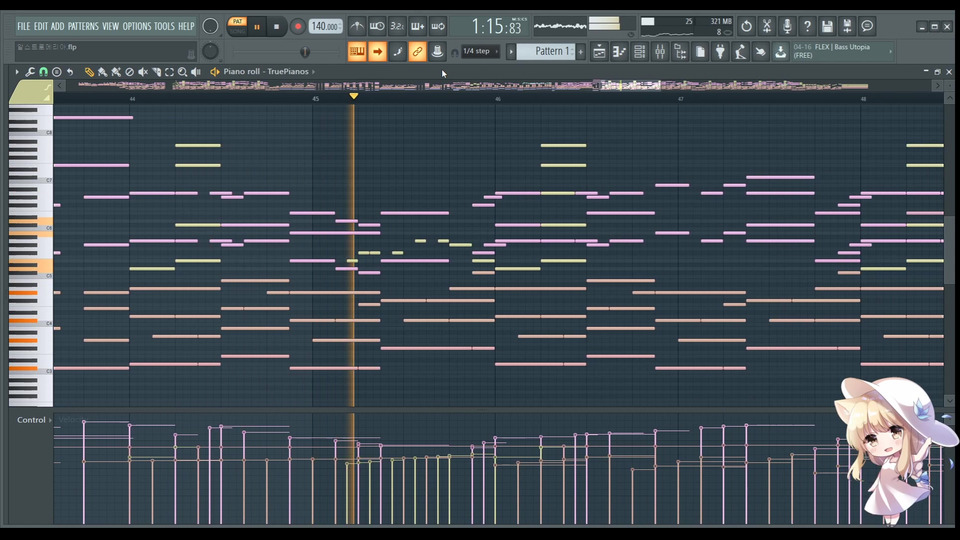Toggle the metronome icon
The image size is (960, 540).
point(357,26)
